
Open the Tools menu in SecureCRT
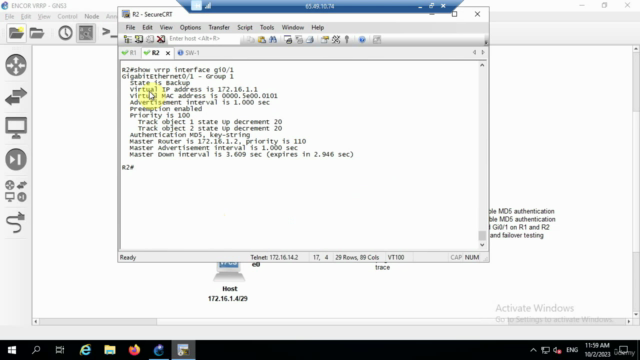pyautogui.click(x=267, y=27)
